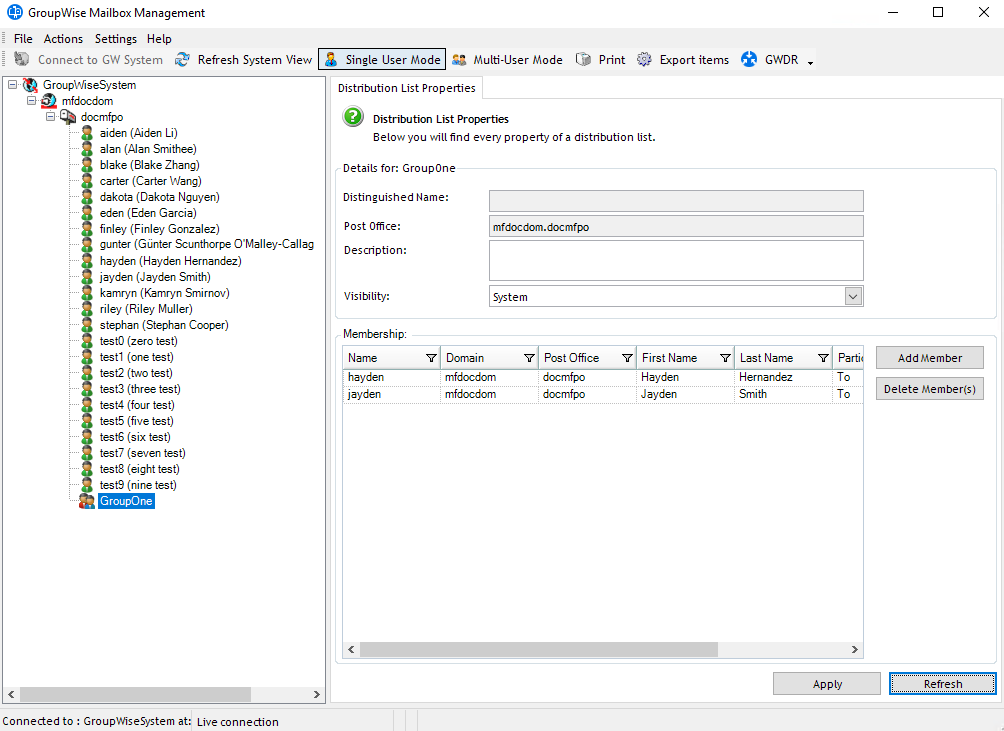Click the GroupWiseSystem globe icon in tree
This screenshot has height=731, width=1004.
tap(30, 84)
